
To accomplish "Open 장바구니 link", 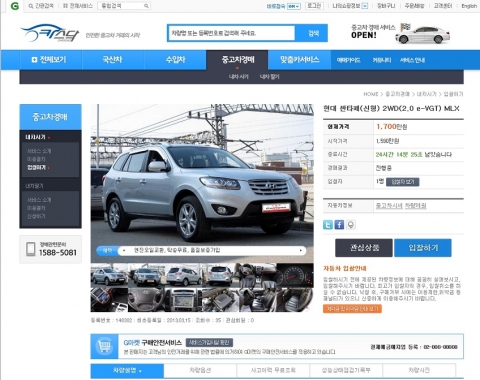I will pyautogui.click(x=386, y=6).
